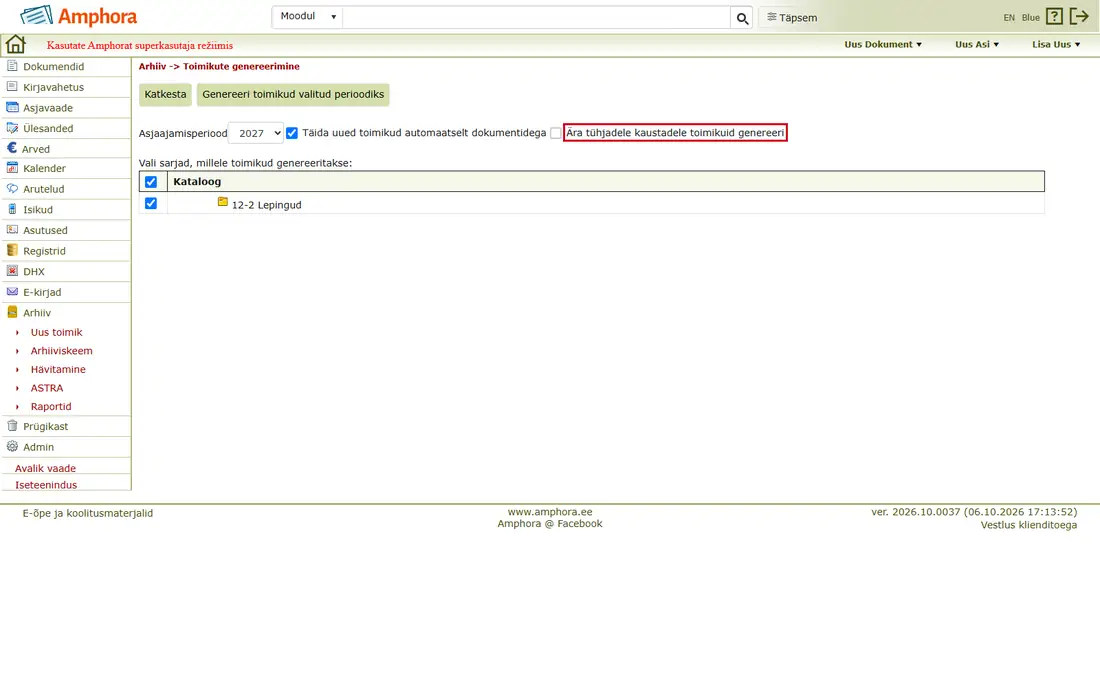
Task: Click the Admin gear icon
Action: click(12, 446)
